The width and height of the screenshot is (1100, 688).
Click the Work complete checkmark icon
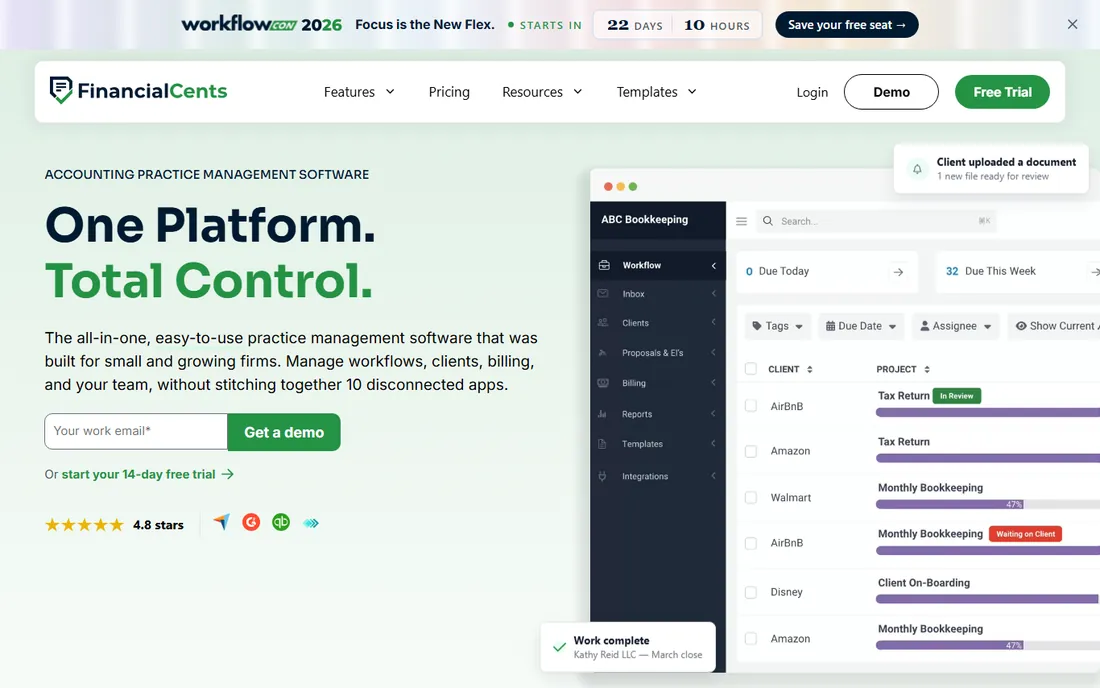coord(559,647)
